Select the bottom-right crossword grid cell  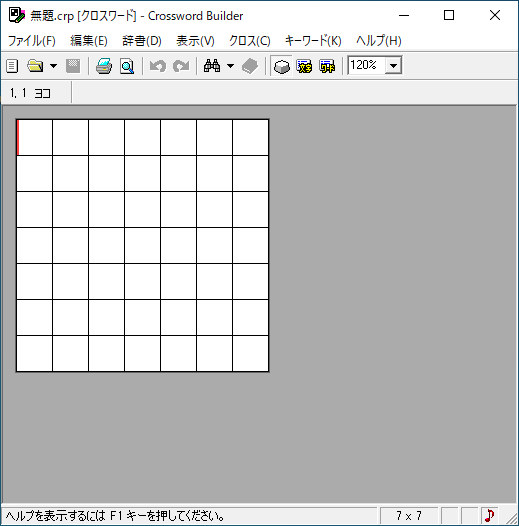tap(251, 353)
